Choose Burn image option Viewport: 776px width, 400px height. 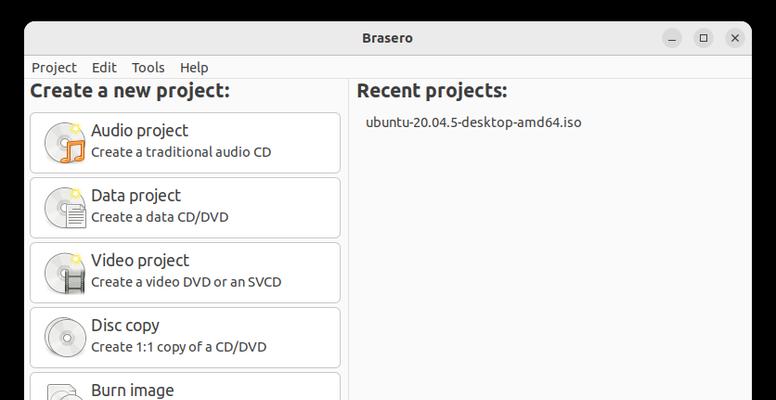[185, 387]
